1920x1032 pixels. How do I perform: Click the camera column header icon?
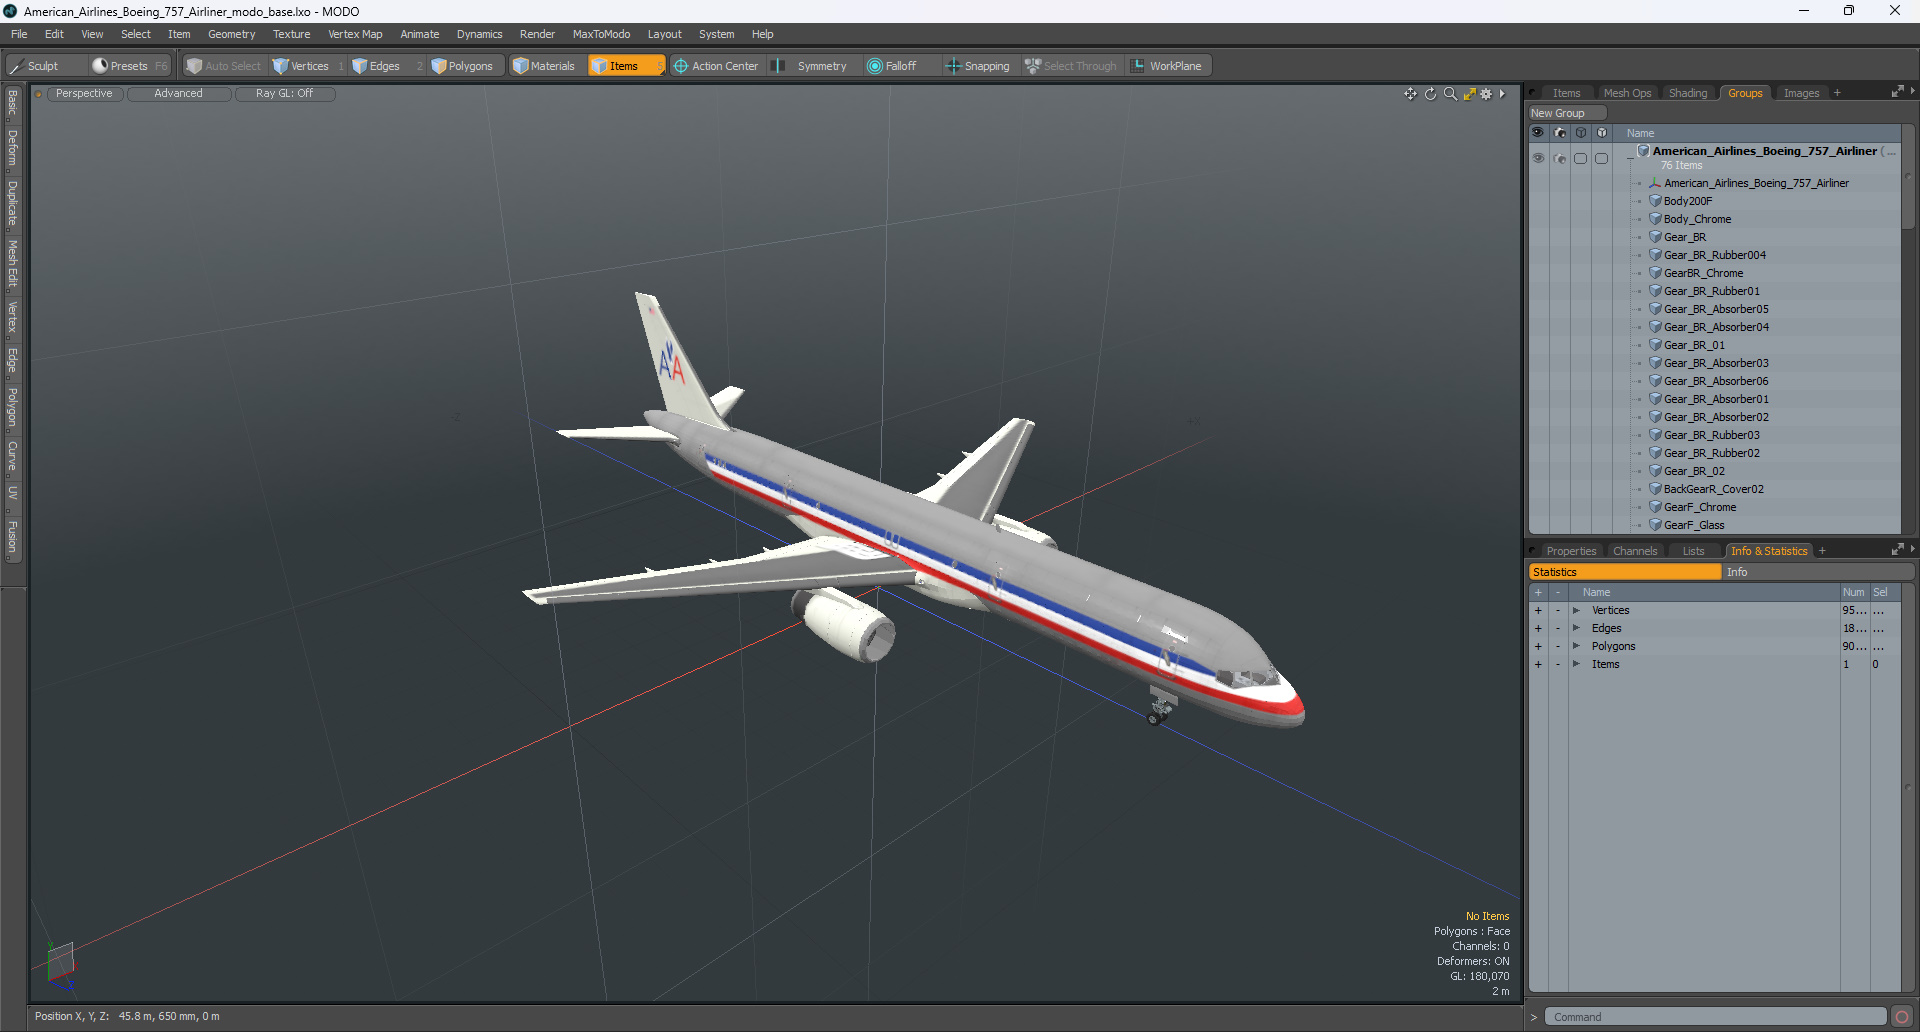point(1560,133)
